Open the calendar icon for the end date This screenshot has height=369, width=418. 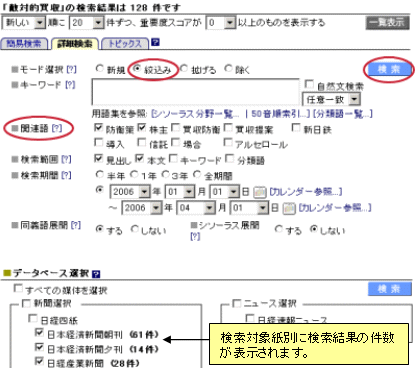point(289,208)
